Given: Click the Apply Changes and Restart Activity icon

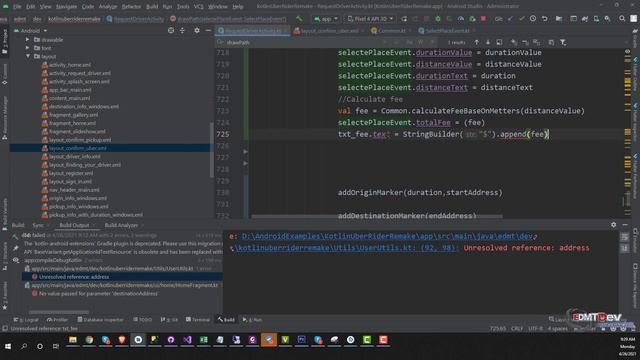Looking at the screenshot, I should tap(415, 19).
